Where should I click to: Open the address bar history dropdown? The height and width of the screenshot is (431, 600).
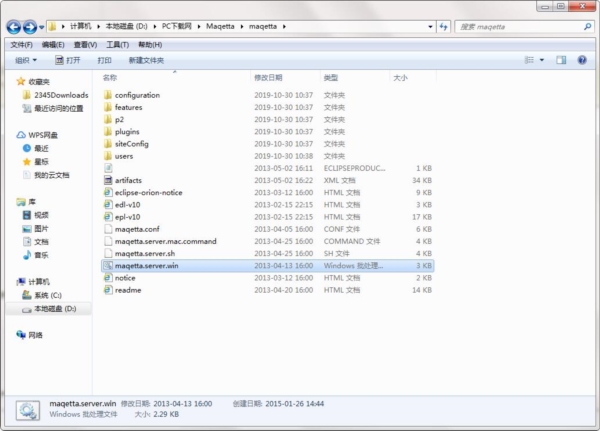pos(430,27)
